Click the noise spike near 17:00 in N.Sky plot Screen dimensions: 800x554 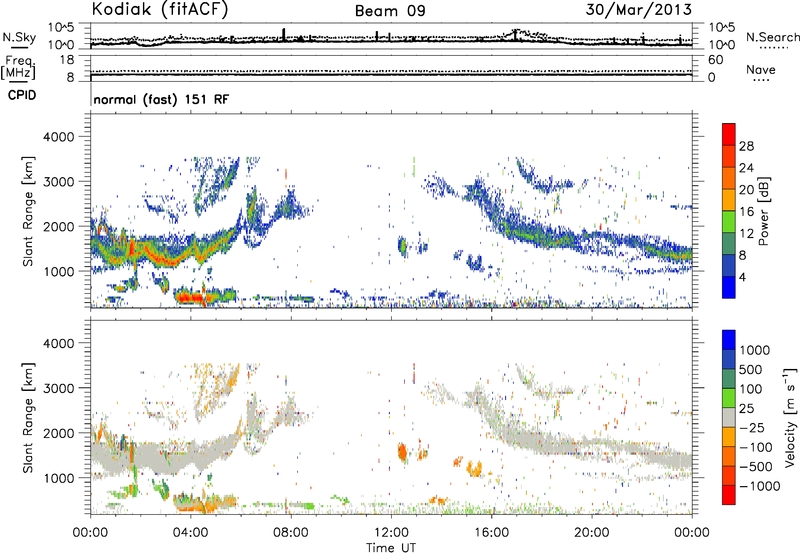[x=516, y=35]
